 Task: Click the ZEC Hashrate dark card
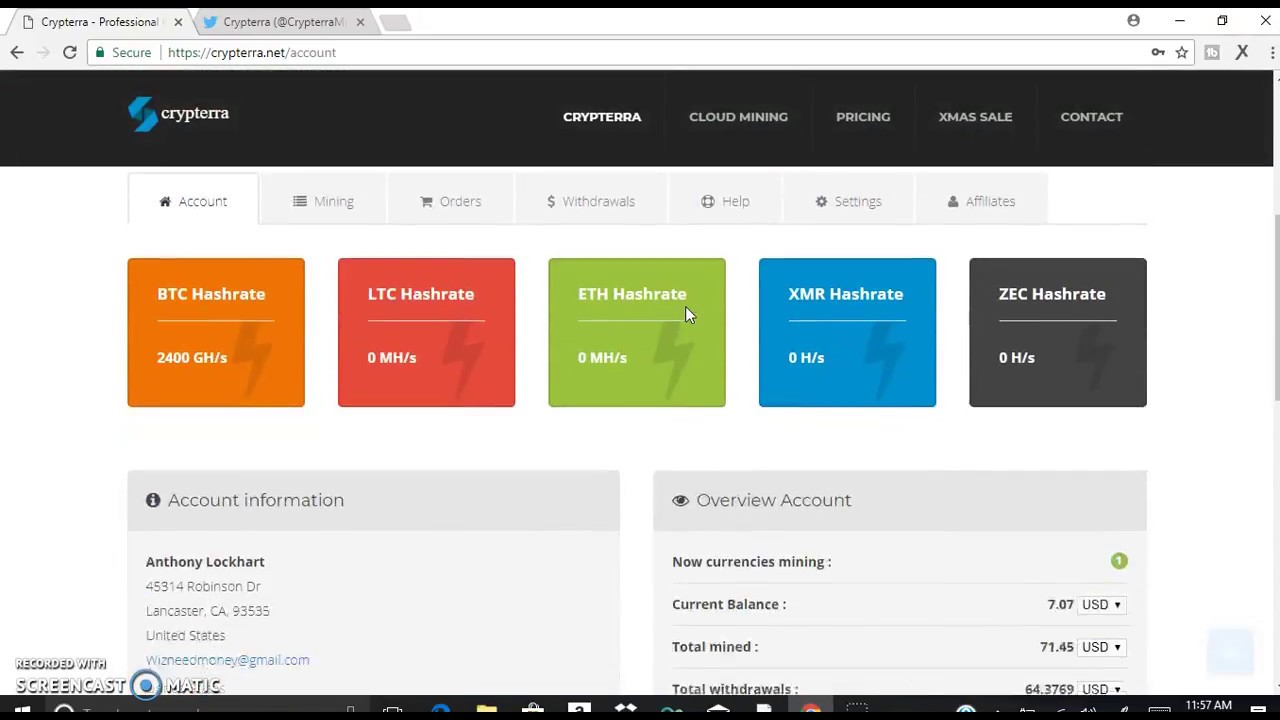(1058, 332)
